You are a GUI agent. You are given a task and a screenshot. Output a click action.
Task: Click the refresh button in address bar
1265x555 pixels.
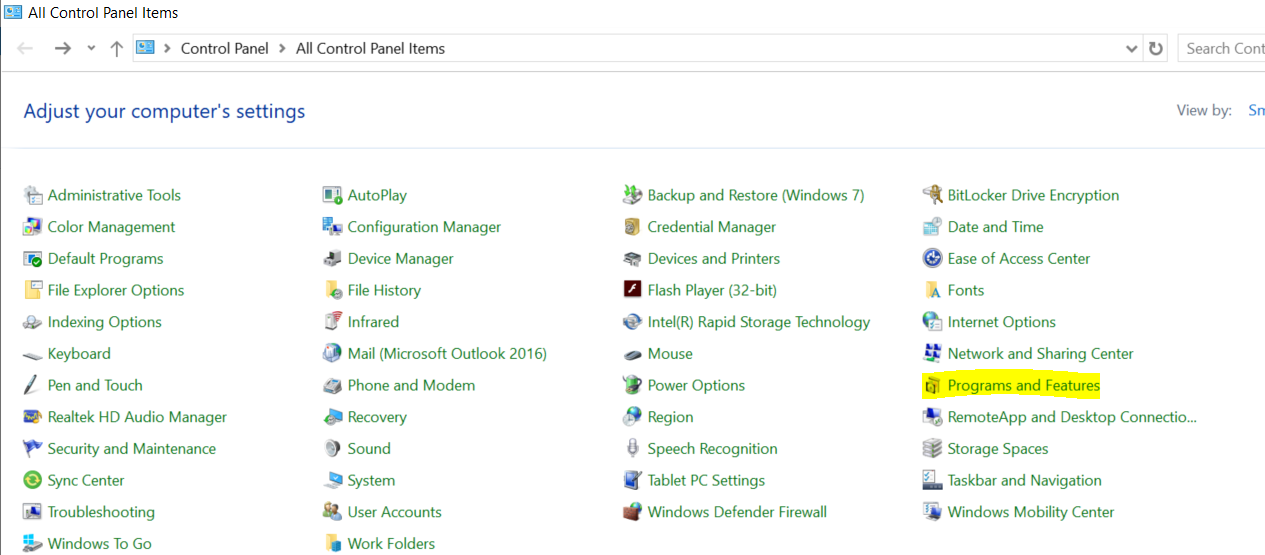[x=1156, y=48]
